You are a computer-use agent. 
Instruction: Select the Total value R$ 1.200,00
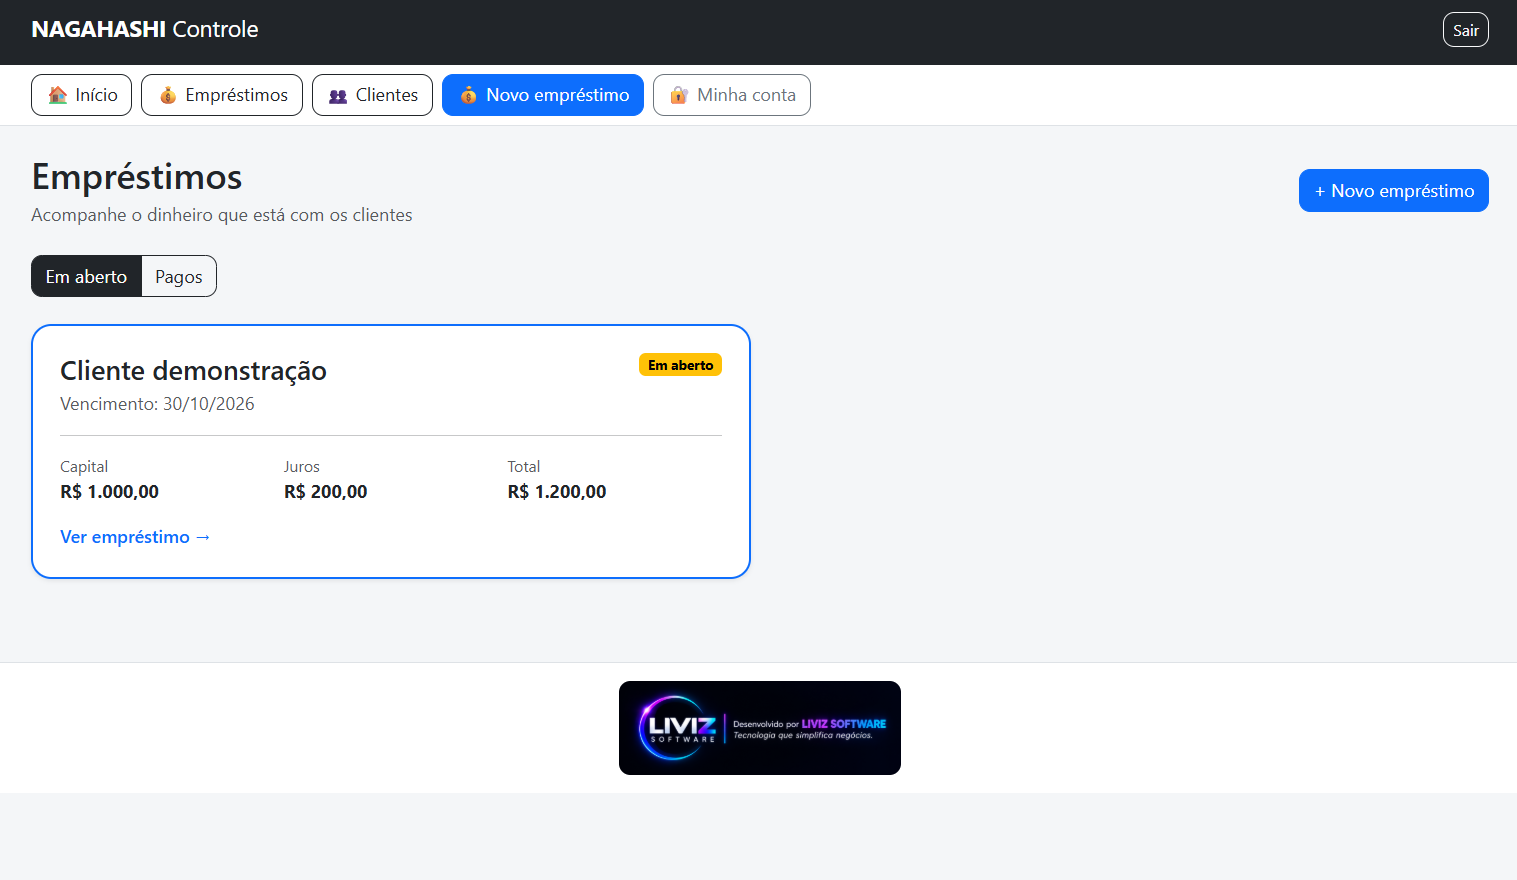coord(557,491)
